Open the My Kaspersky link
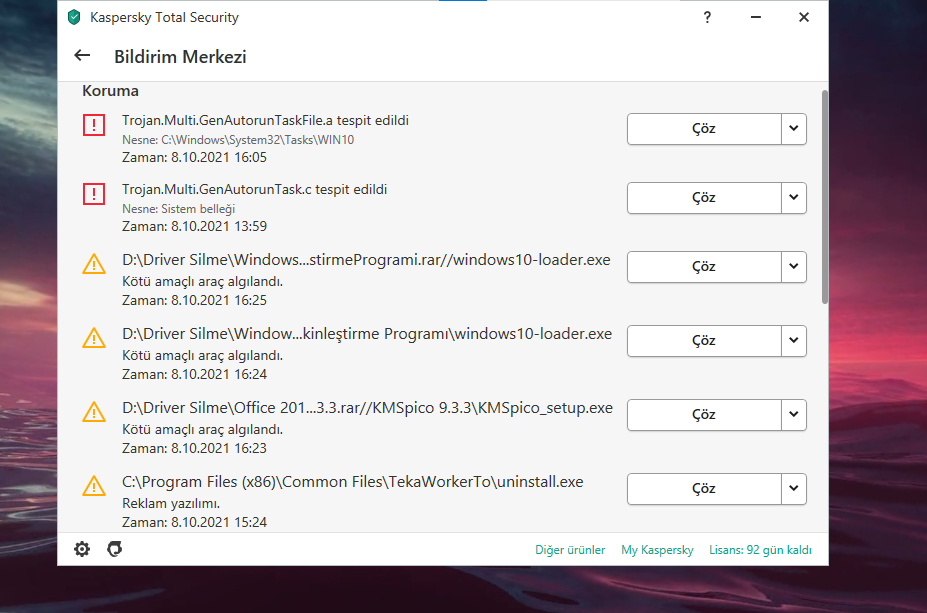The height and width of the screenshot is (613, 927). [657, 550]
